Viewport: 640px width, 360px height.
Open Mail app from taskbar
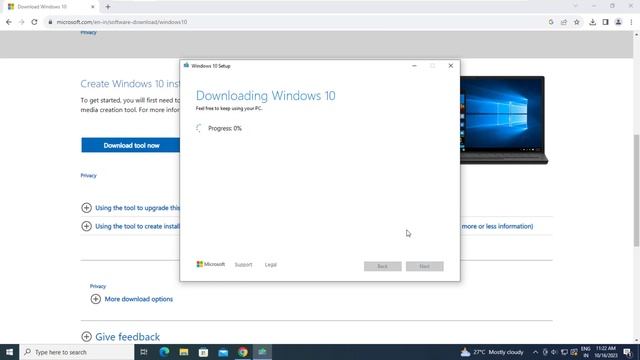[x=223, y=352]
